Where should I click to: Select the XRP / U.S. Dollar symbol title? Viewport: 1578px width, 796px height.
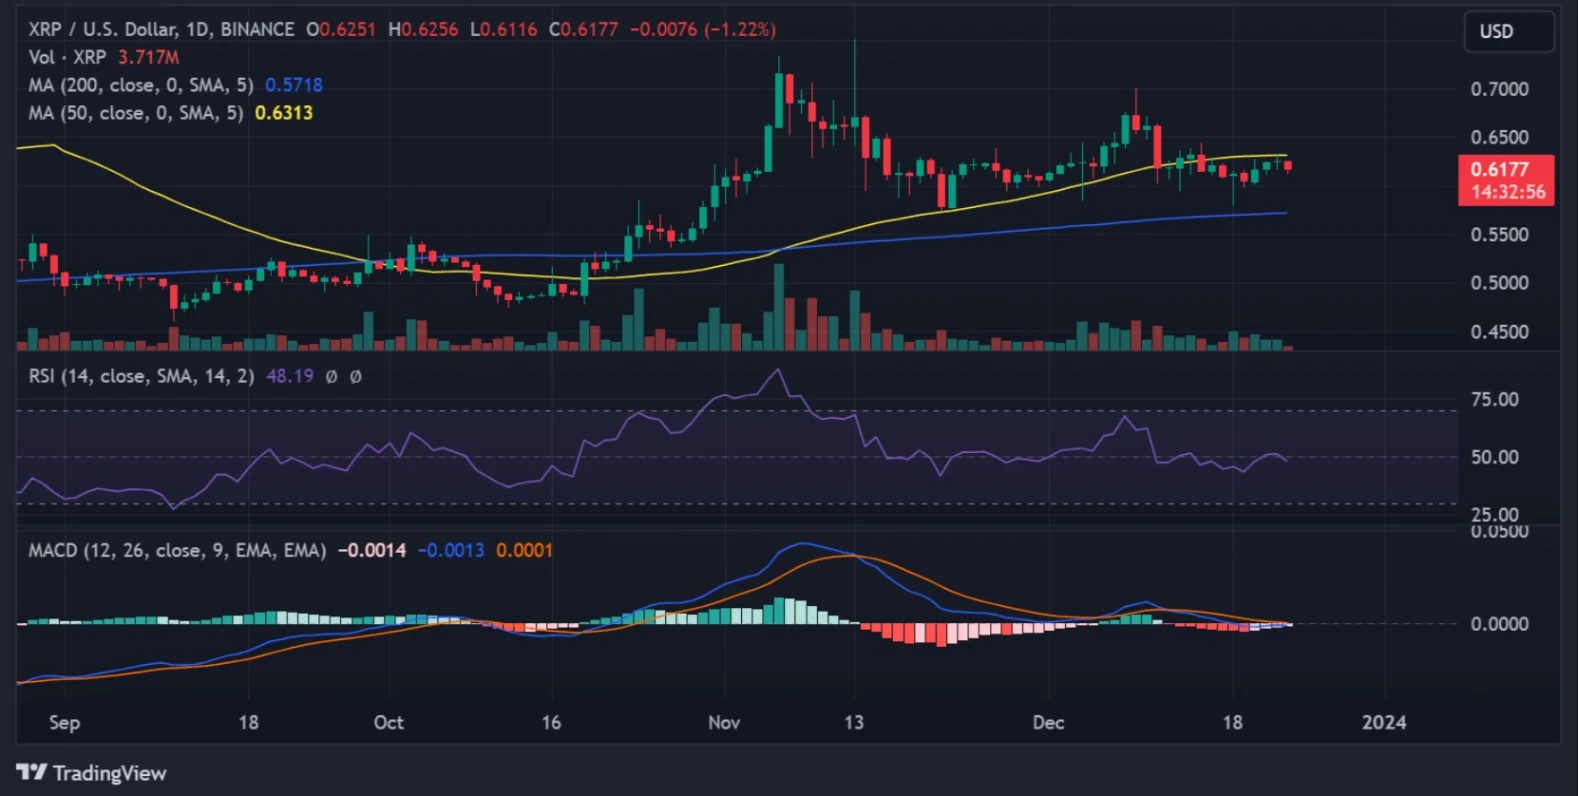(161, 29)
